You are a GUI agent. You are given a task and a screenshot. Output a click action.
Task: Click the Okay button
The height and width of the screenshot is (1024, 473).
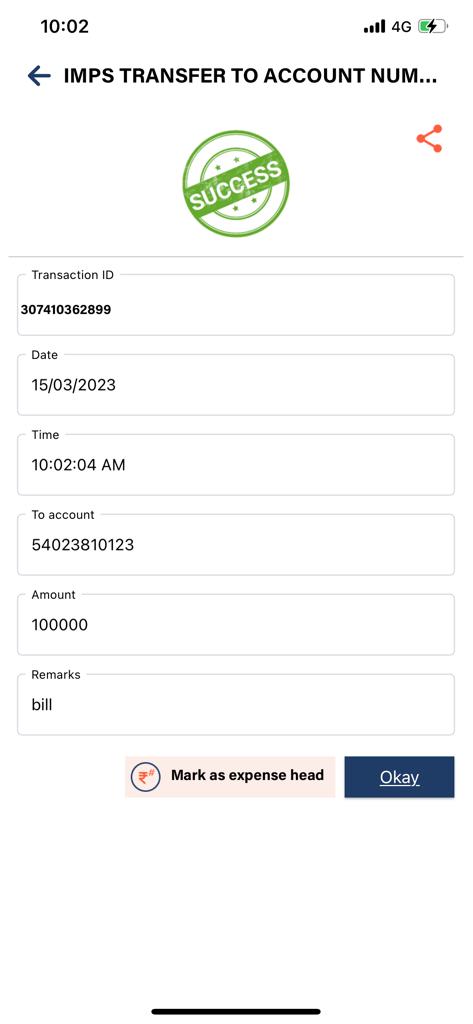coord(399,777)
